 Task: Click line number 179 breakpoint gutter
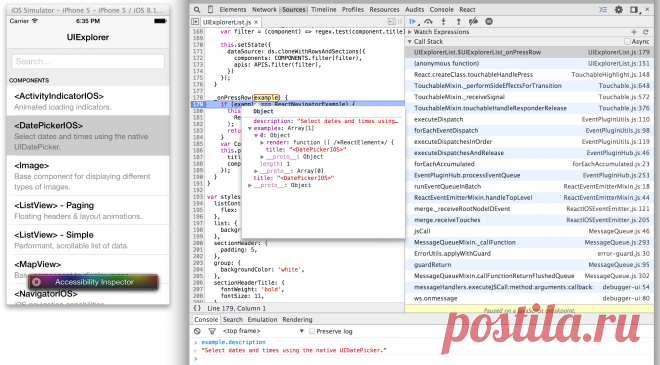tap(198, 104)
